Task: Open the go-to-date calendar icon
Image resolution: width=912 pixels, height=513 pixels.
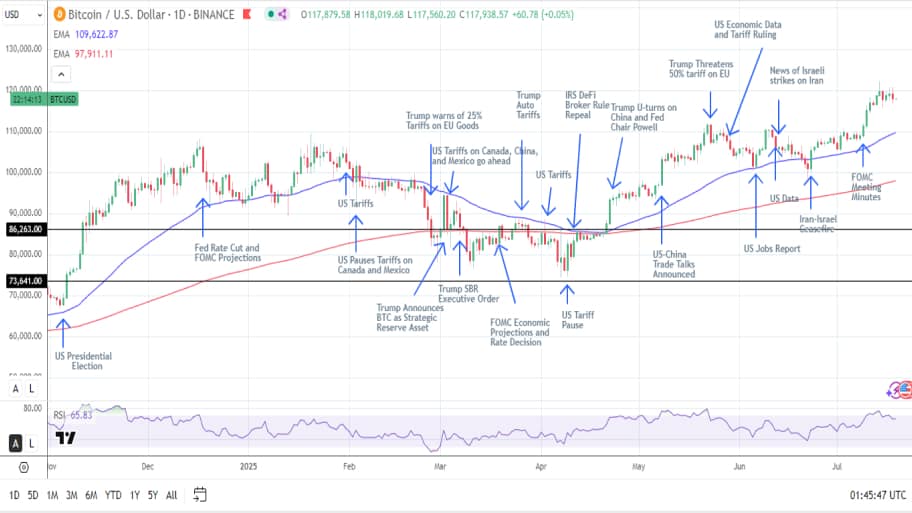Action: click(200, 495)
